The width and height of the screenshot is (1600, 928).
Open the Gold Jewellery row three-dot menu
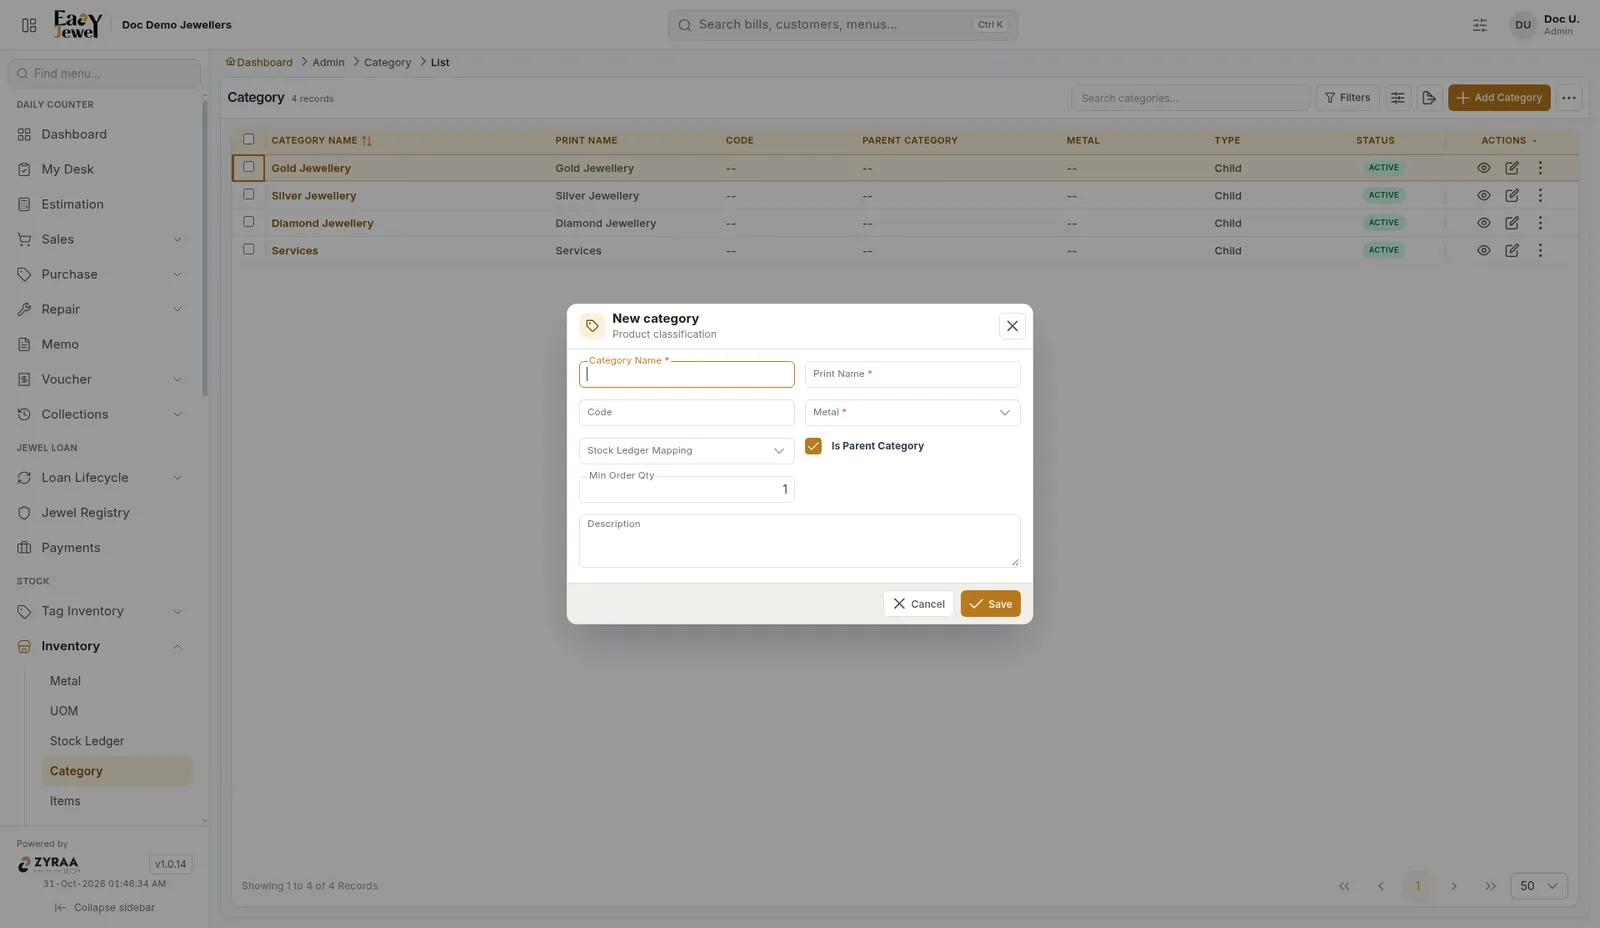coord(1540,168)
